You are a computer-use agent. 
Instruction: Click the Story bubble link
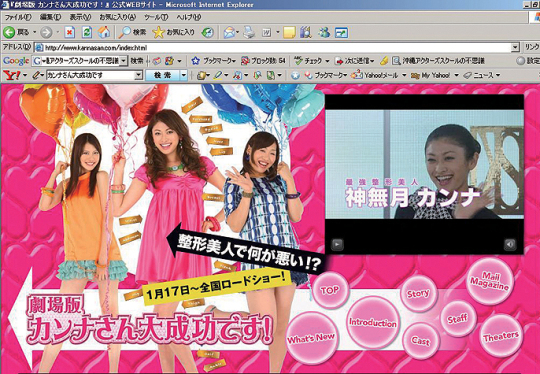tap(418, 293)
